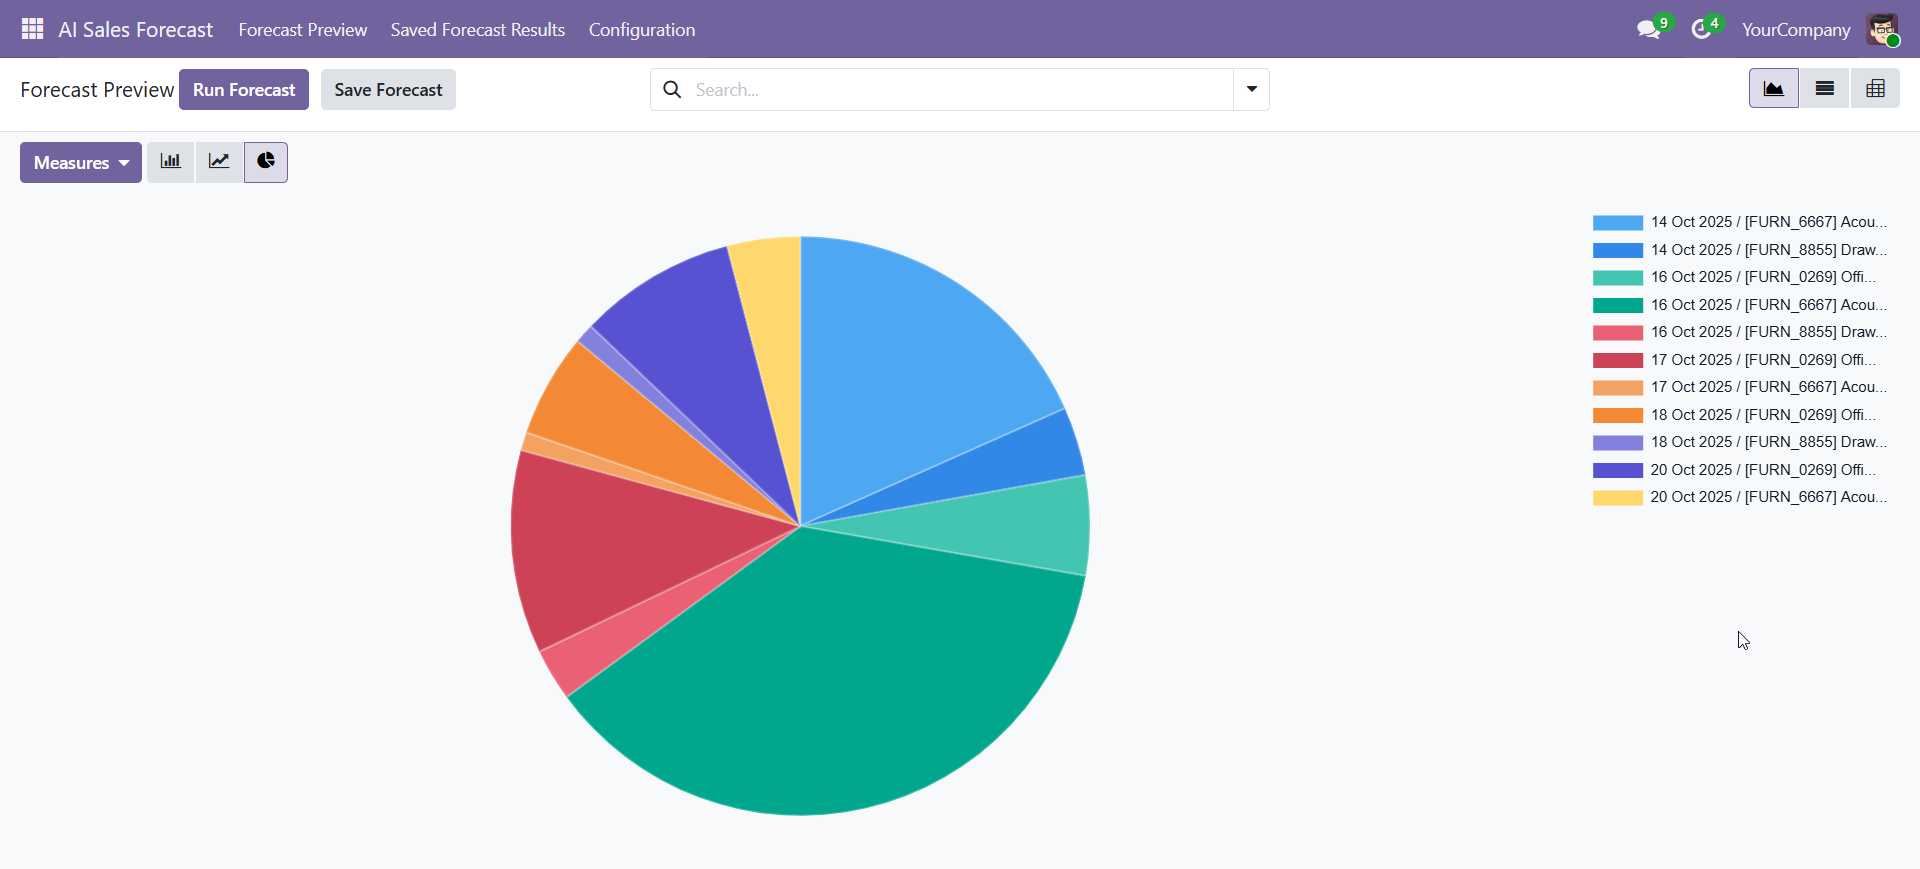Open the Saved Forecast Results menu

(x=477, y=30)
